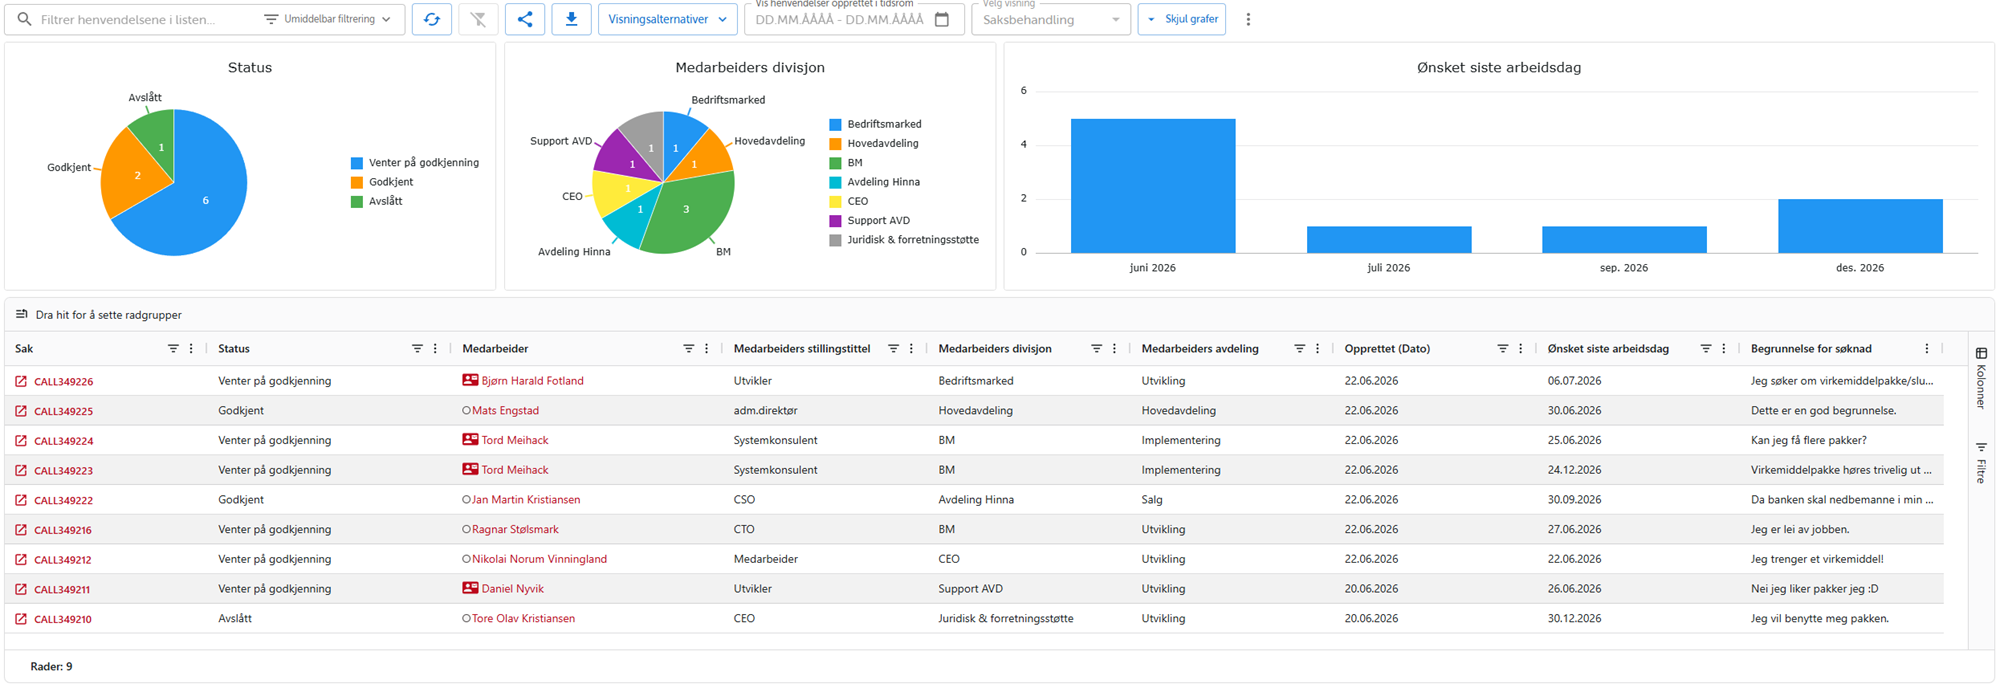Click the share icon button
2000x684 pixels.
pos(525,19)
